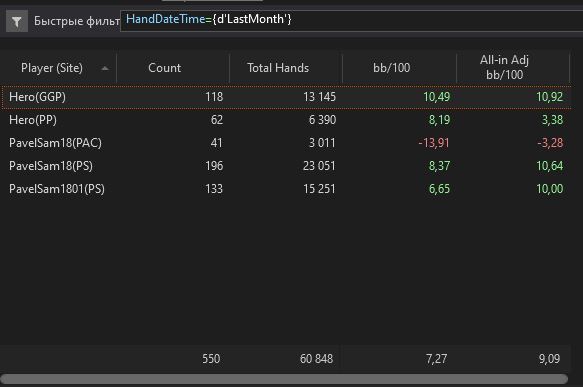This screenshot has height=387, width=583.
Task: Click Count value 133
Action: (x=214, y=189)
